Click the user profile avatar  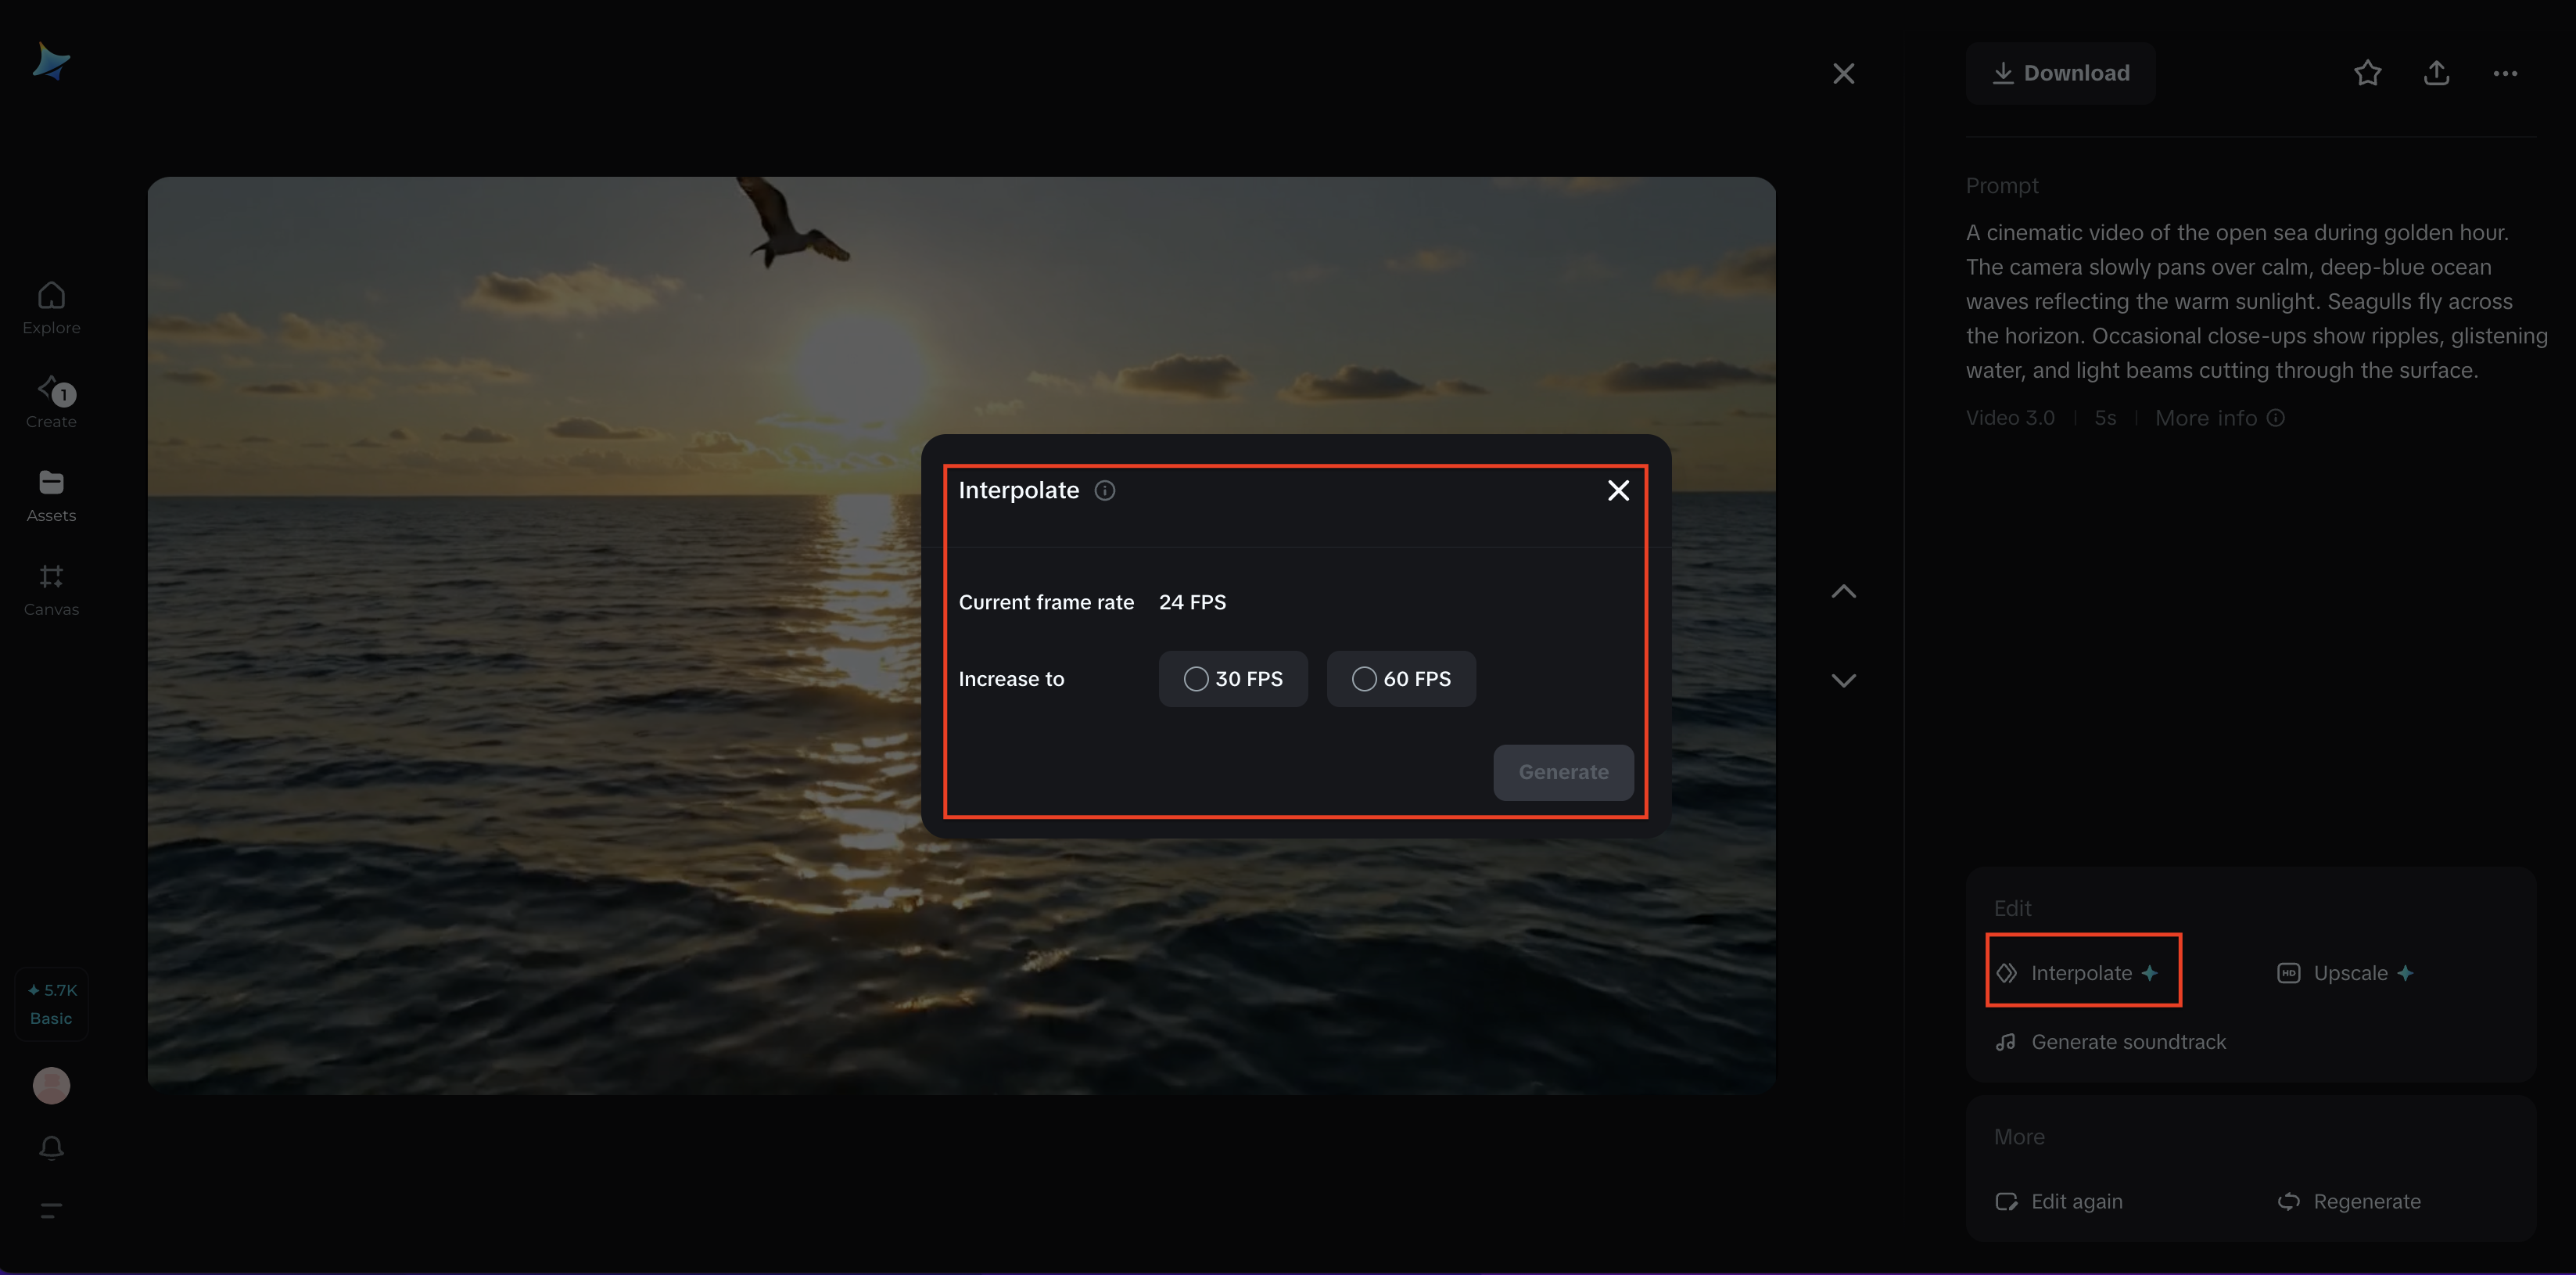point(51,1085)
